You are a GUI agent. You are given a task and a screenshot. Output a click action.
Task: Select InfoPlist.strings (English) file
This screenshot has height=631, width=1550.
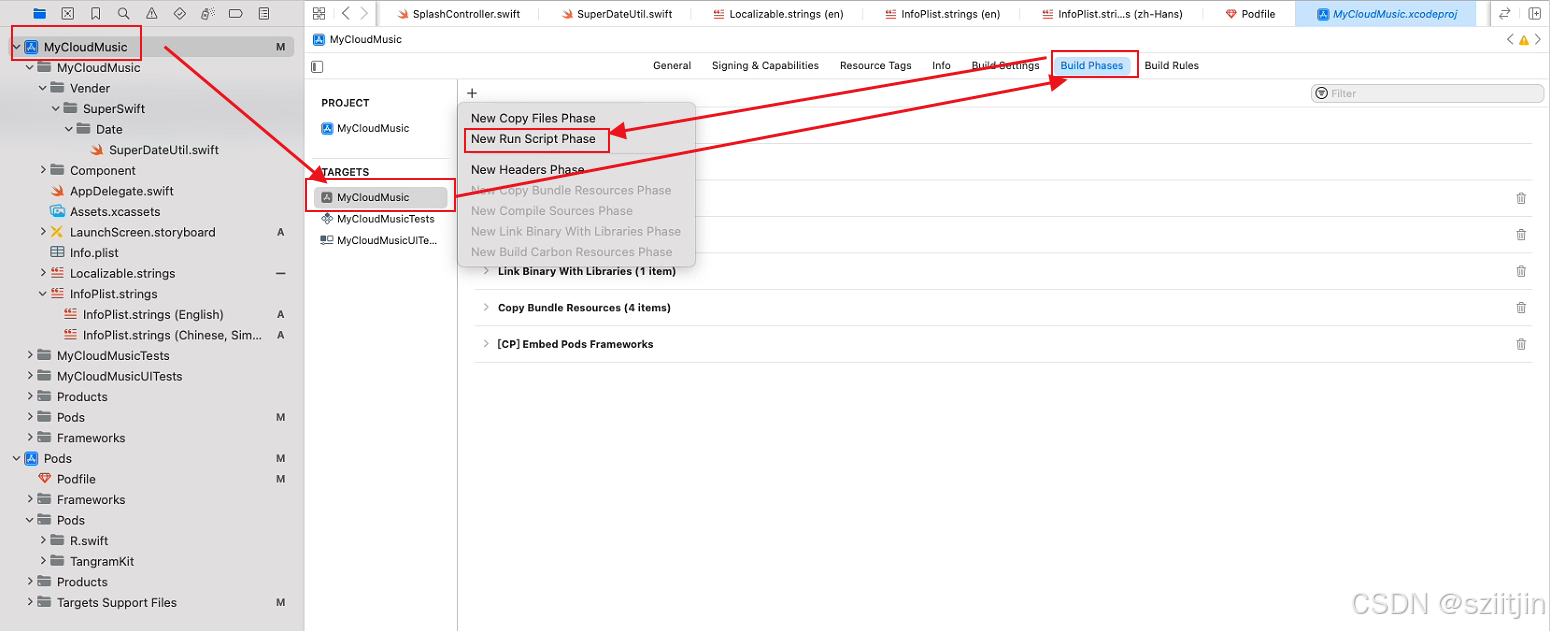(153, 314)
